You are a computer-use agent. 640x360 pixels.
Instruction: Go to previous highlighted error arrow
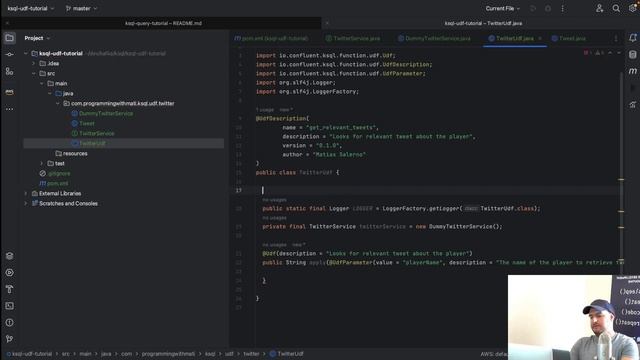tap(610, 53)
